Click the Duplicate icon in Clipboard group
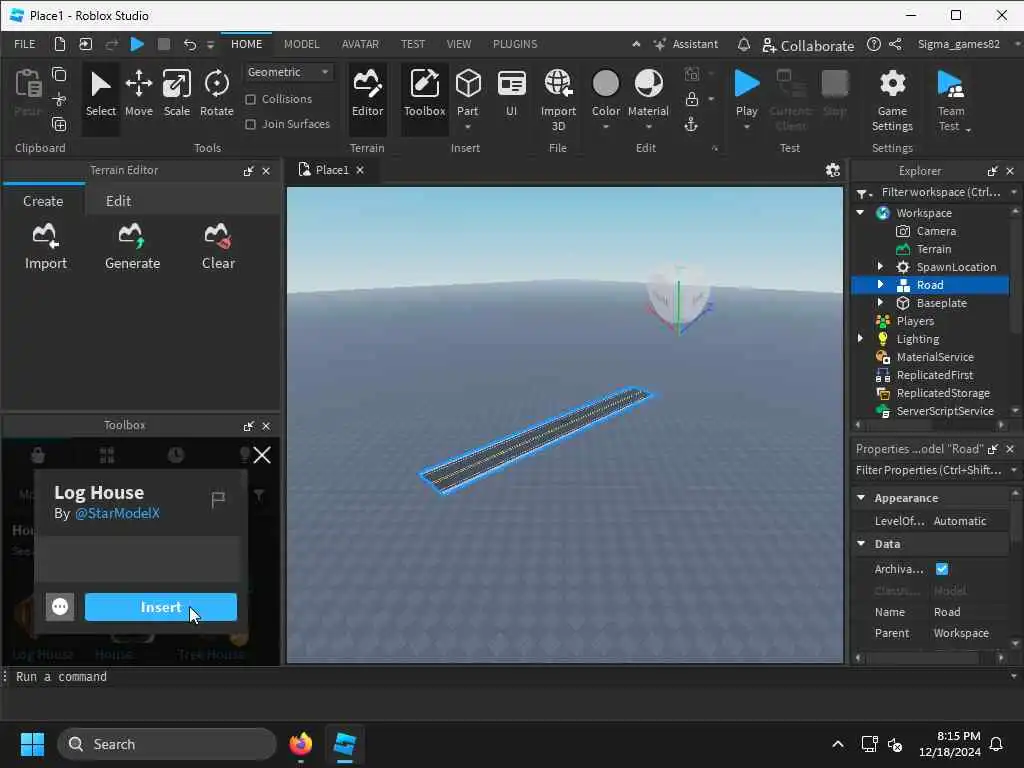This screenshot has width=1024, height=768. (x=59, y=124)
